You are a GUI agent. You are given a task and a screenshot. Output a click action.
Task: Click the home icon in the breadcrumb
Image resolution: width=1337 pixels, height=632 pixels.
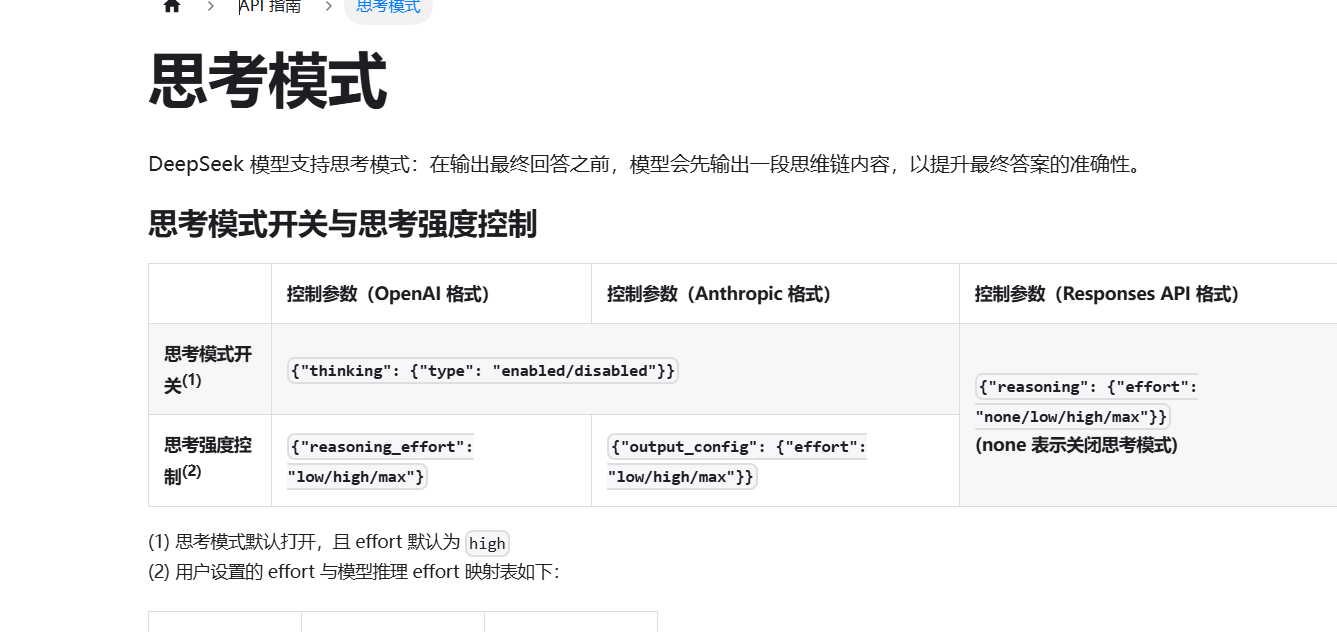tap(171, 6)
